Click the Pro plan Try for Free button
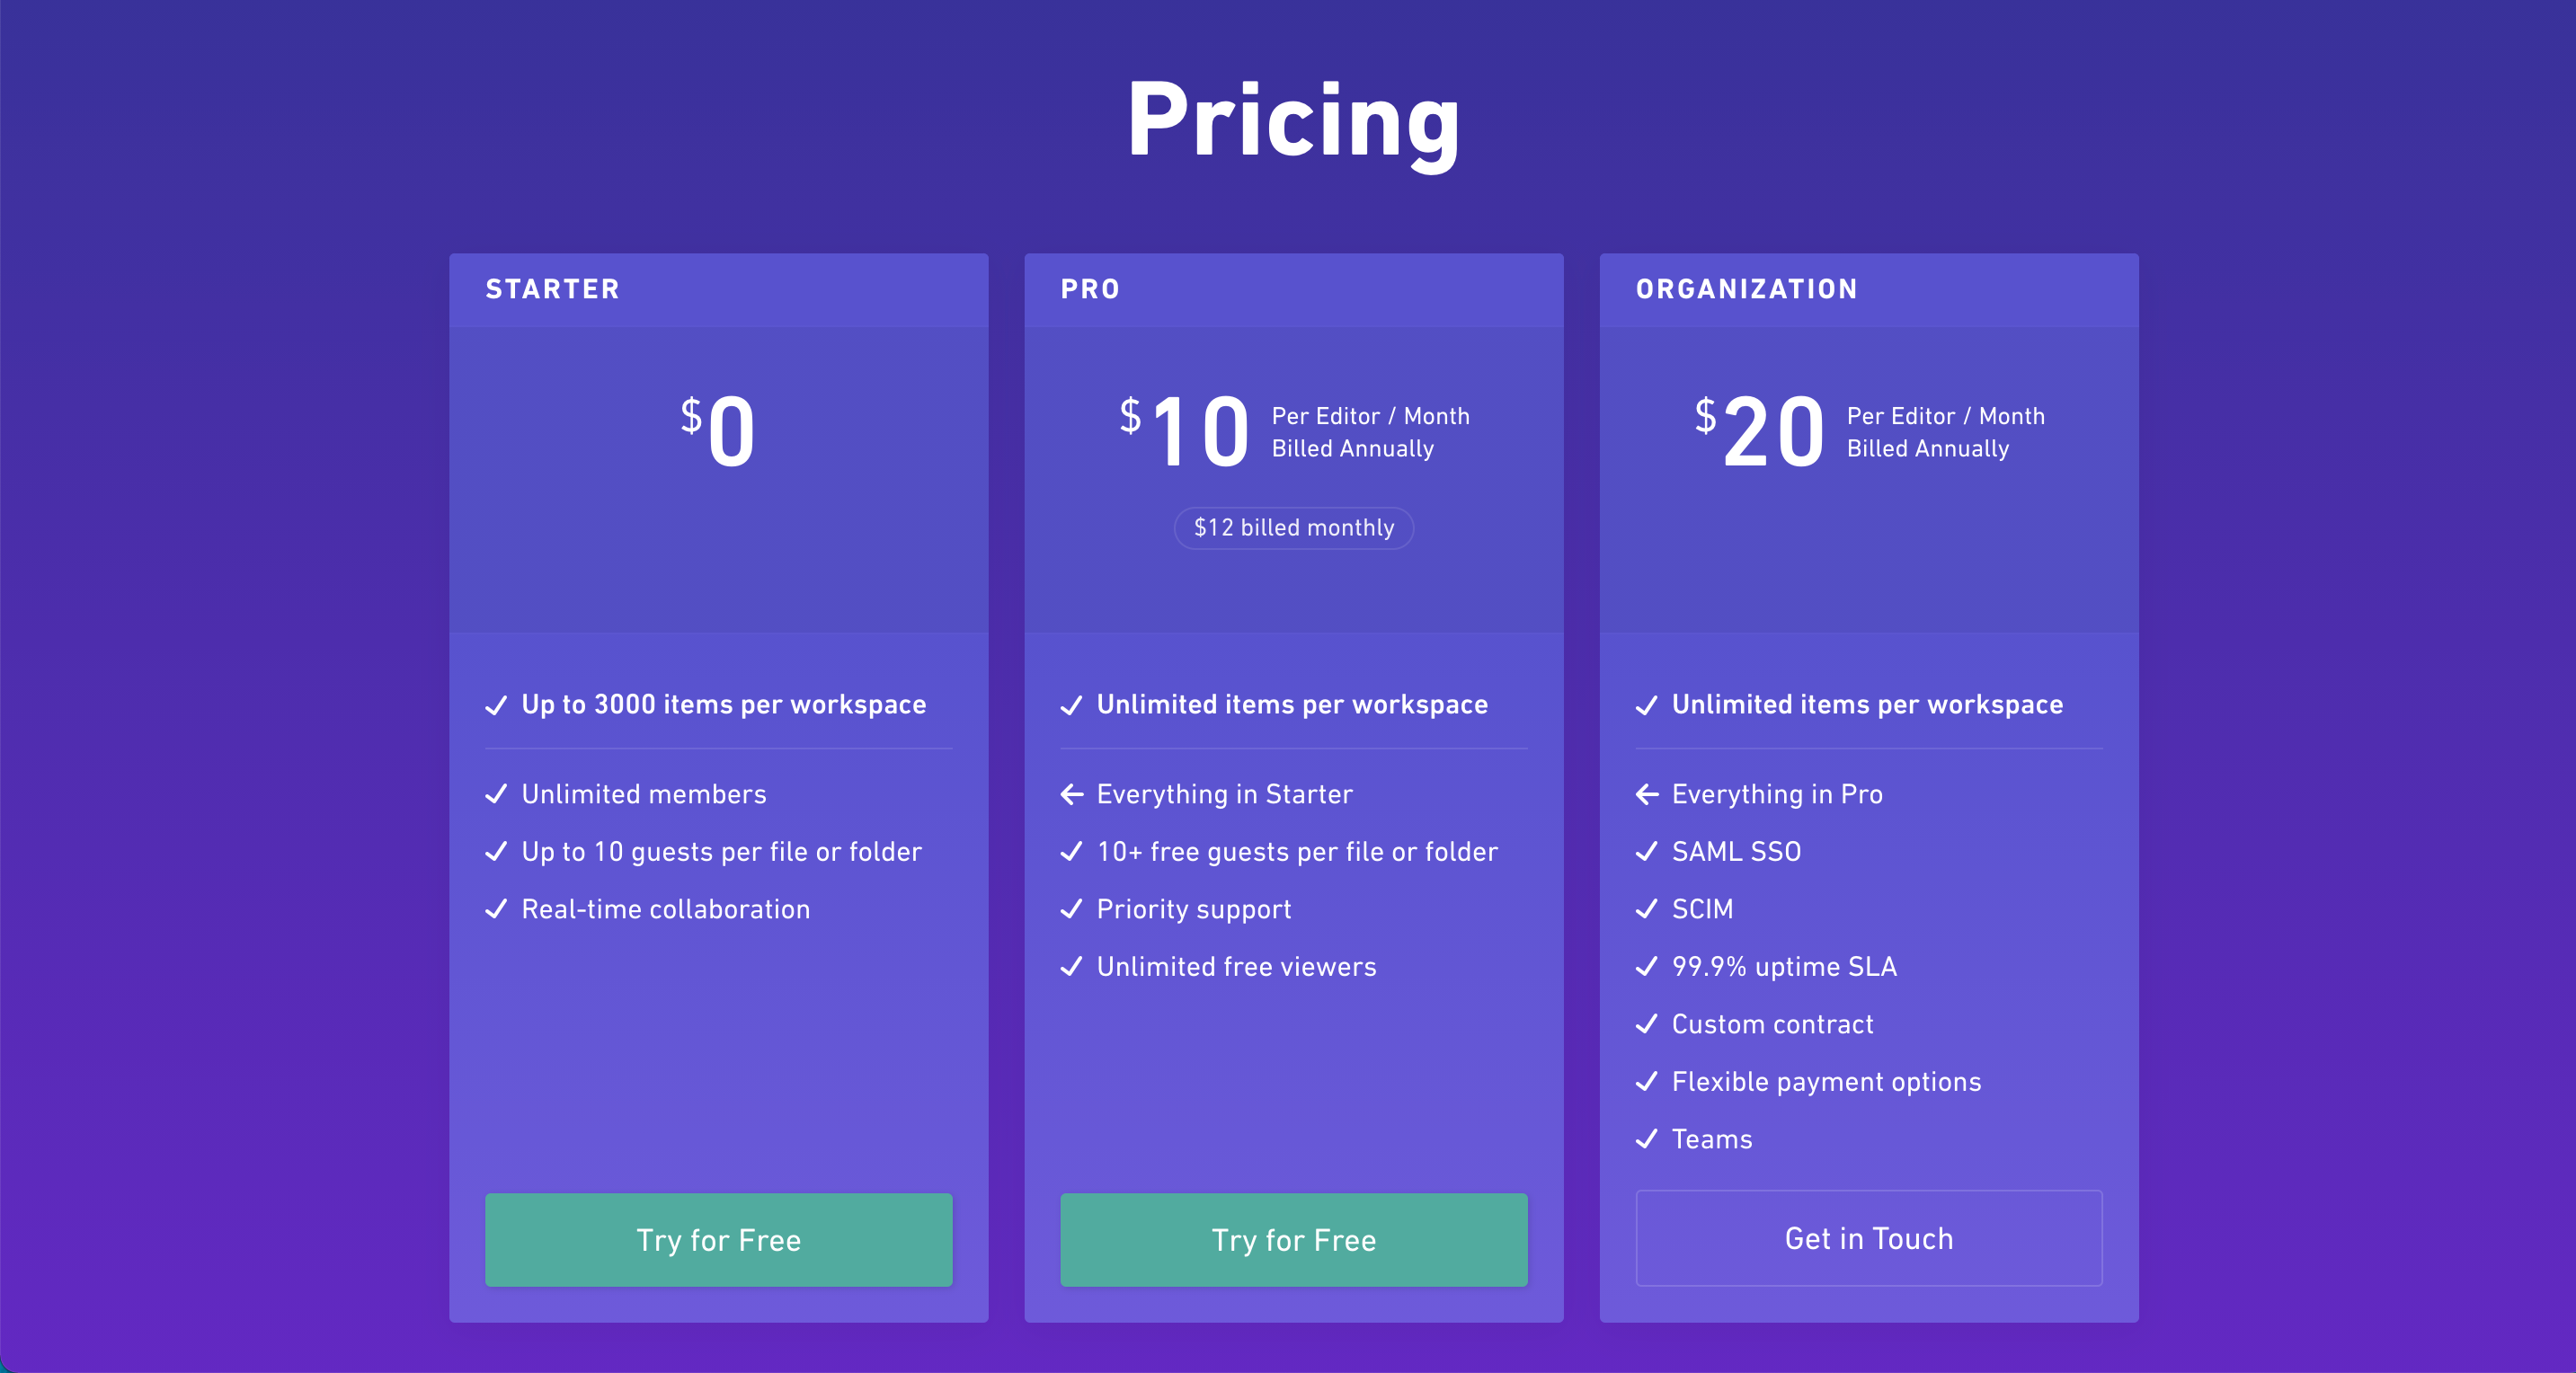The image size is (2576, 1373). 1293,1239
